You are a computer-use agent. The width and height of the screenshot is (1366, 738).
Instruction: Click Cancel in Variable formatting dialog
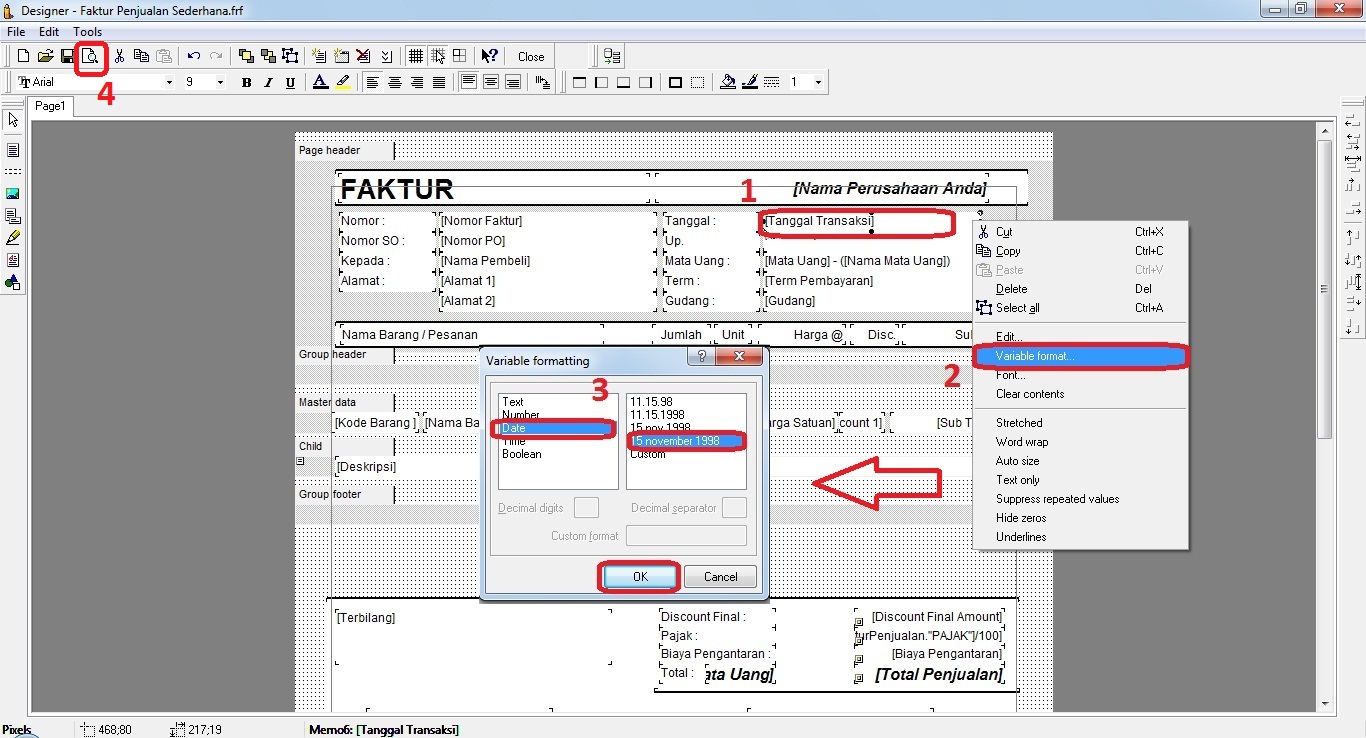tap(720, 577)
